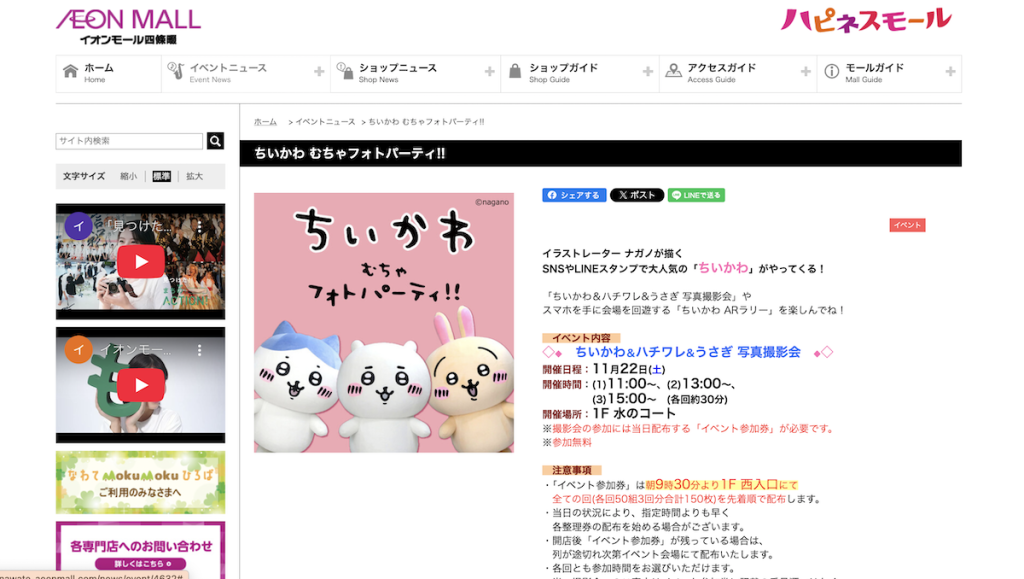Click into the サイト内検索 search field
The width and height of the screenshot is (1024, 579).
coord(130,141)
